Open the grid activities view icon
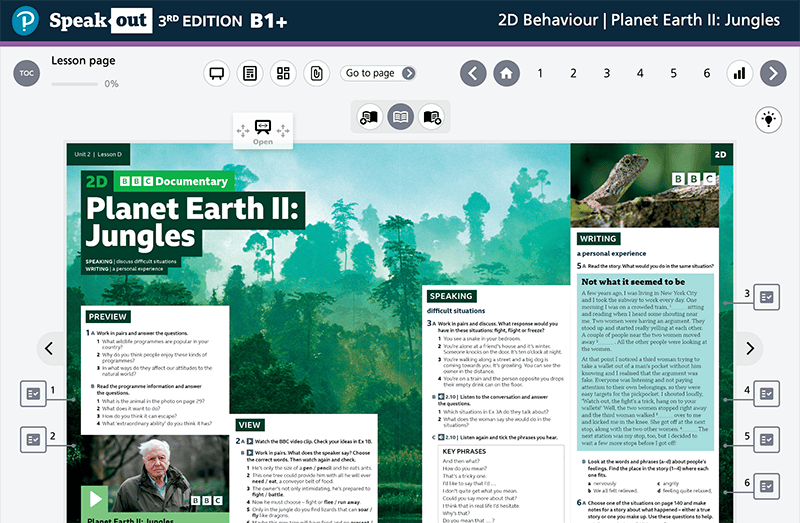Screen dimensions: 800x523 tap(283, 73)
